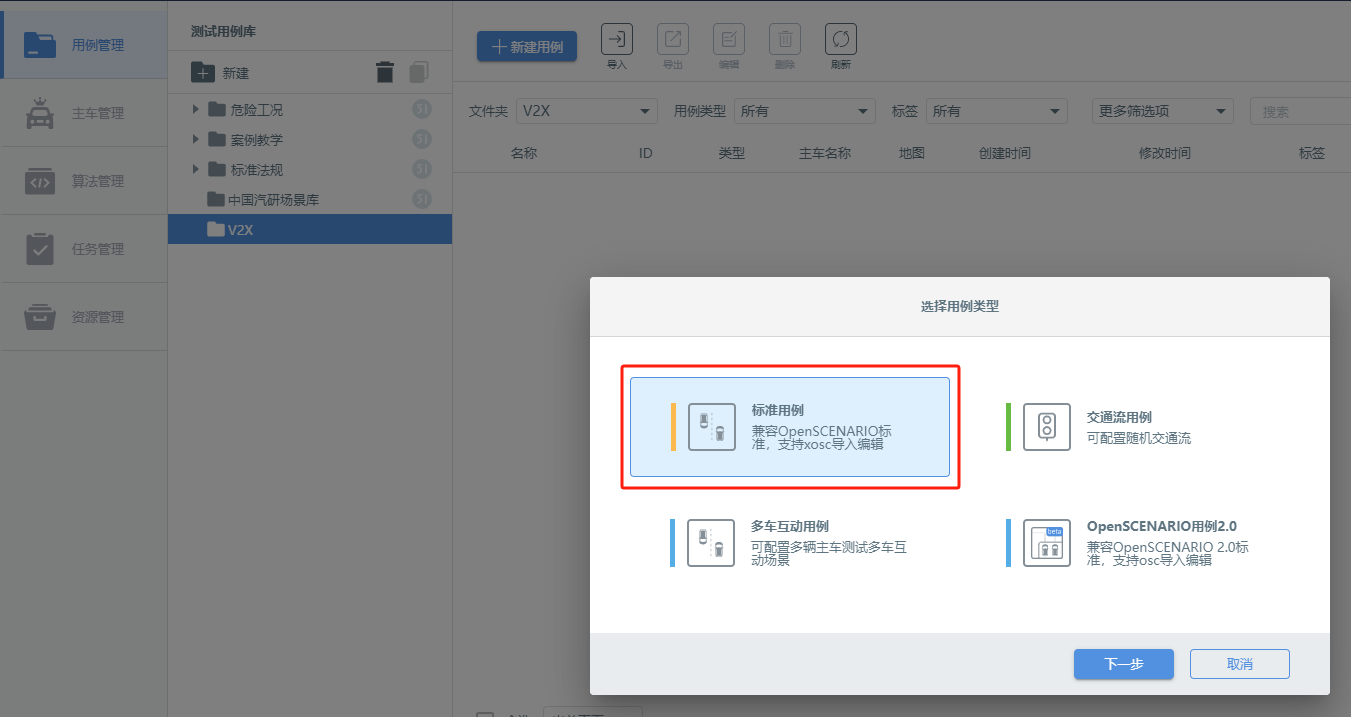Expand the 危险工况 folder
This screenshot has width=1351, height=717.
195,109
